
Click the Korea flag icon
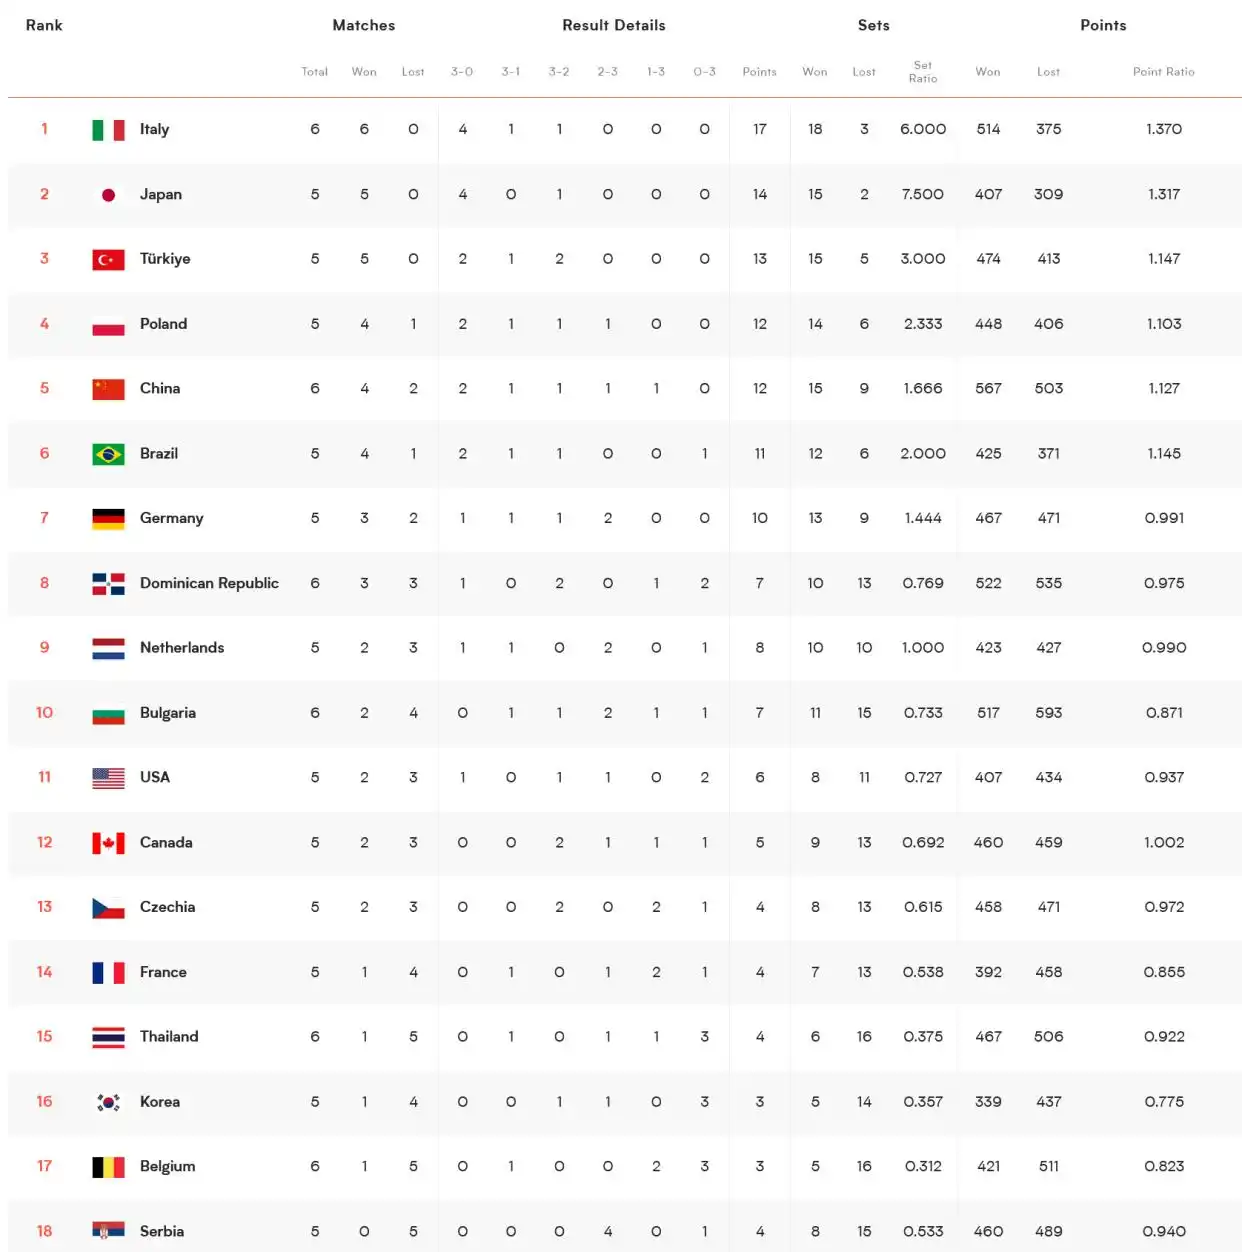pos(108,1102)
